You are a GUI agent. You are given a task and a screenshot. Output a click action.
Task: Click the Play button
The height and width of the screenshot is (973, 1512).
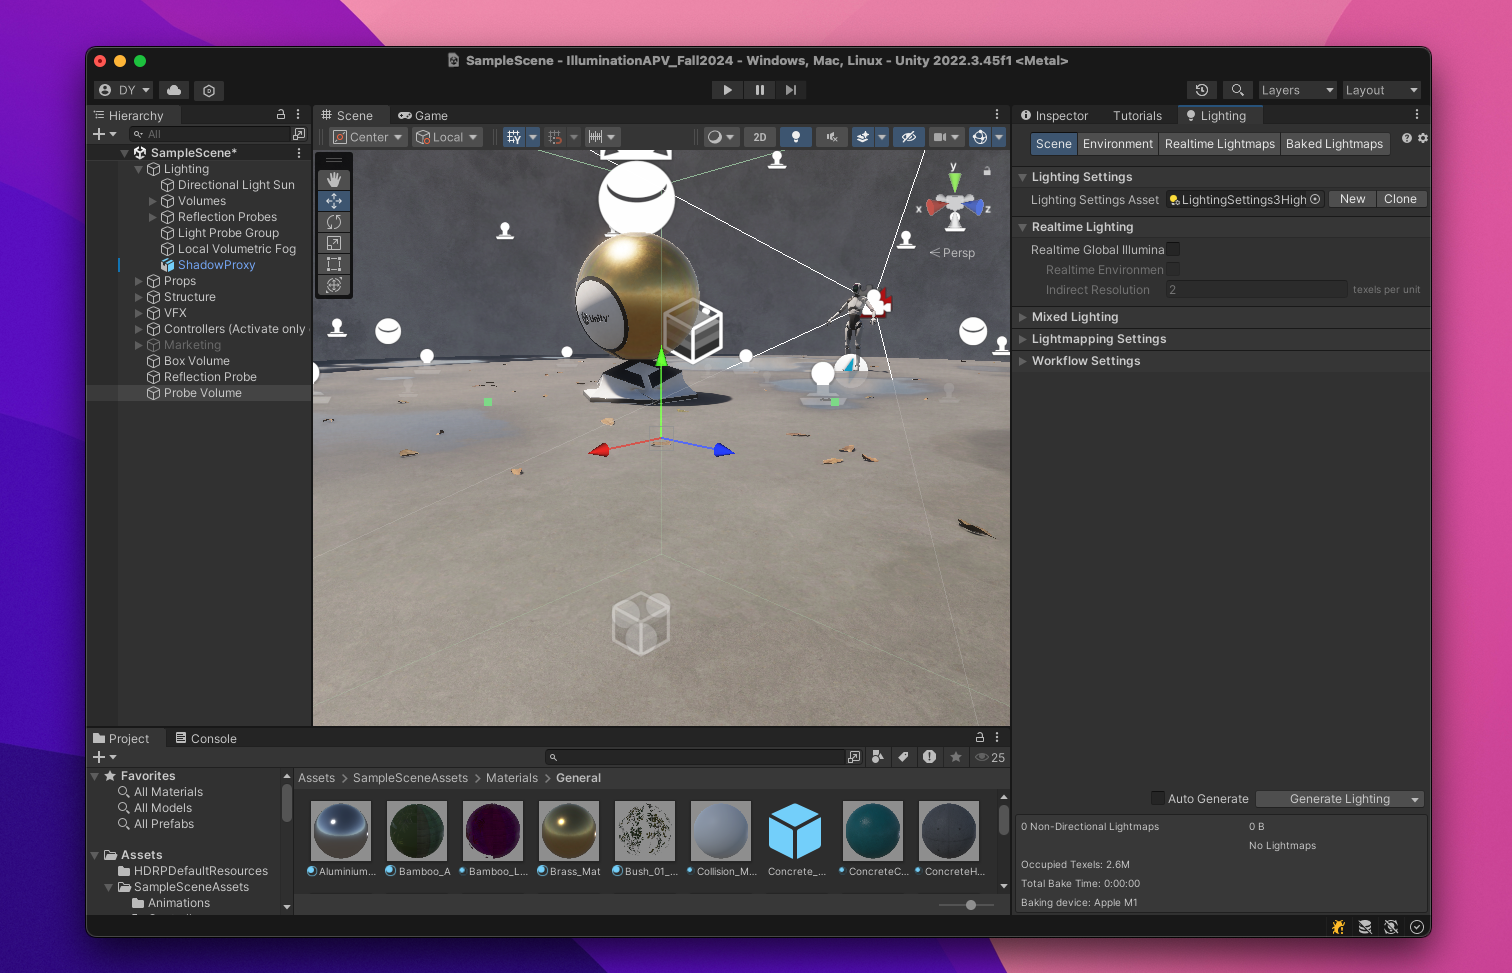(727, 90)
